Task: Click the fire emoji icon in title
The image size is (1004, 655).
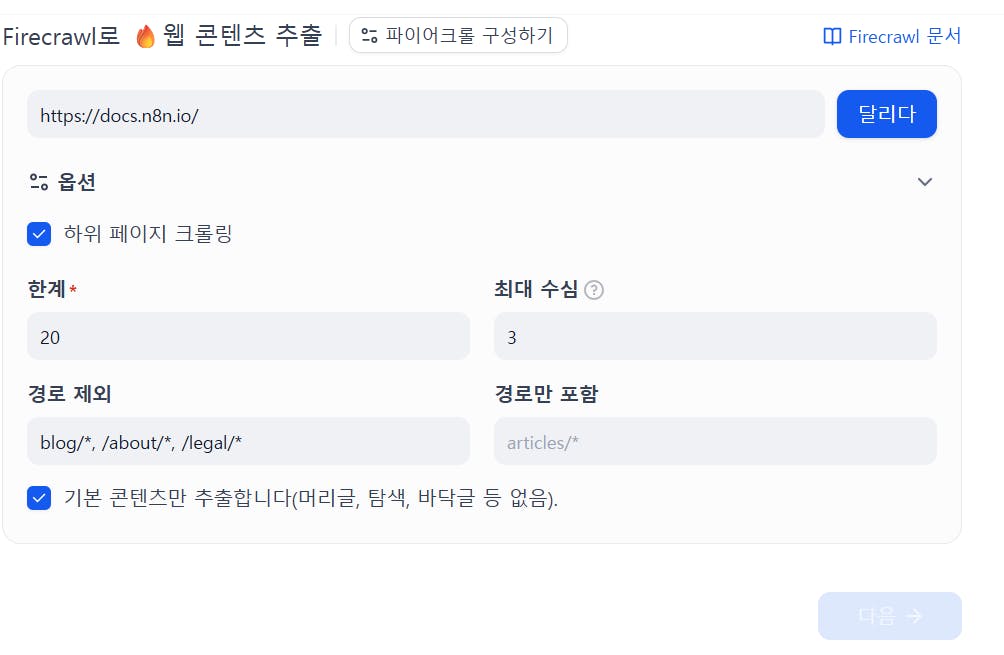Action: point(146,37)
